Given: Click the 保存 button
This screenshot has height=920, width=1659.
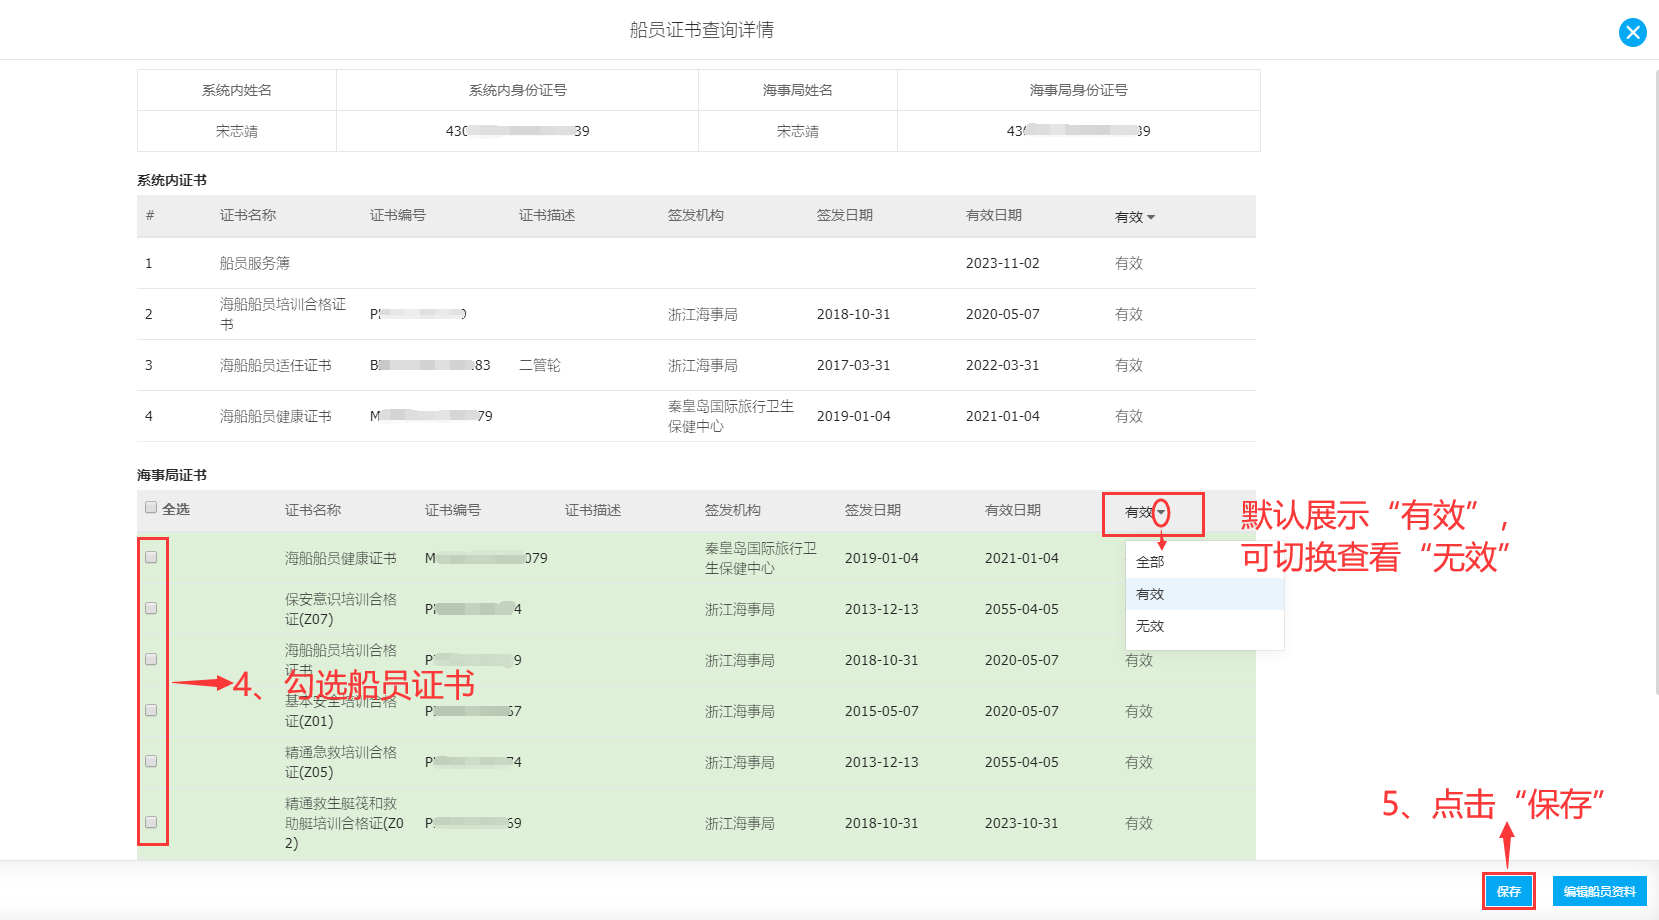Looking at the screenshot, I should [1508, 891].
